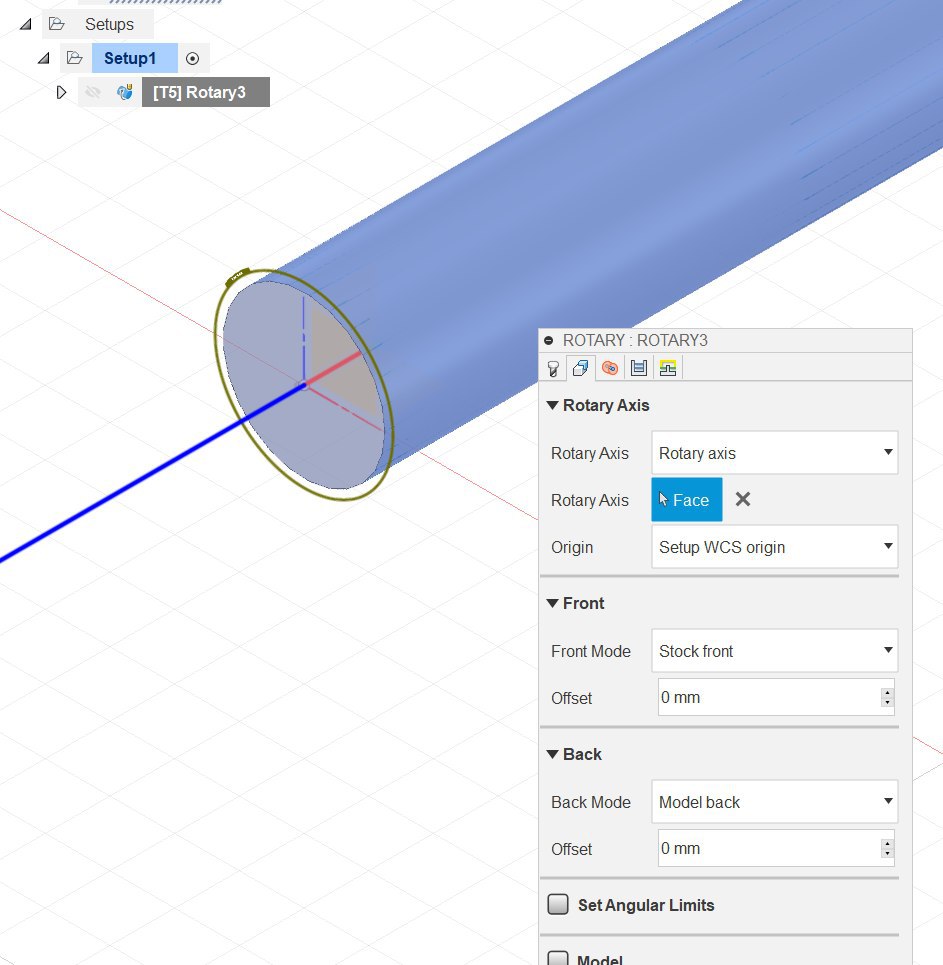The width and height of the screenshot is (943, 965).
Task: Click the Origin label text
Action: pyautogui.click(x=572, y=548)
